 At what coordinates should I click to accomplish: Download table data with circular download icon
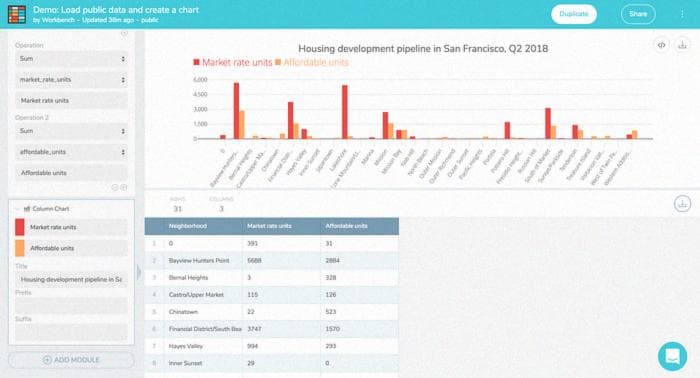(x=682, y=204)
